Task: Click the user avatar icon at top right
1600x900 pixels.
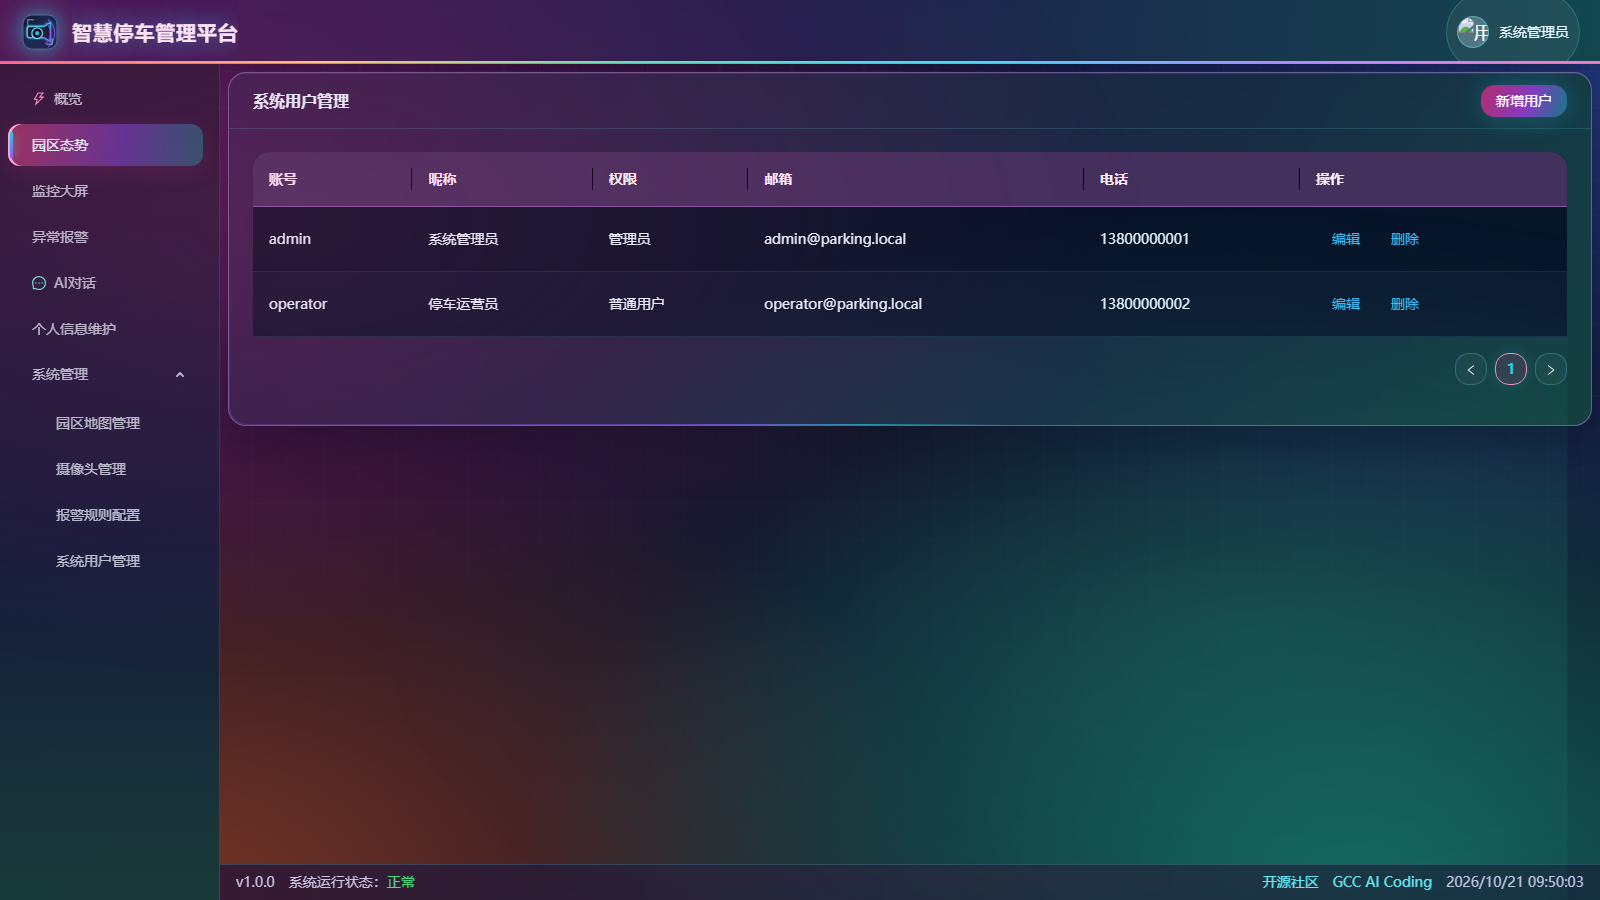Action: click(1473, 32)
